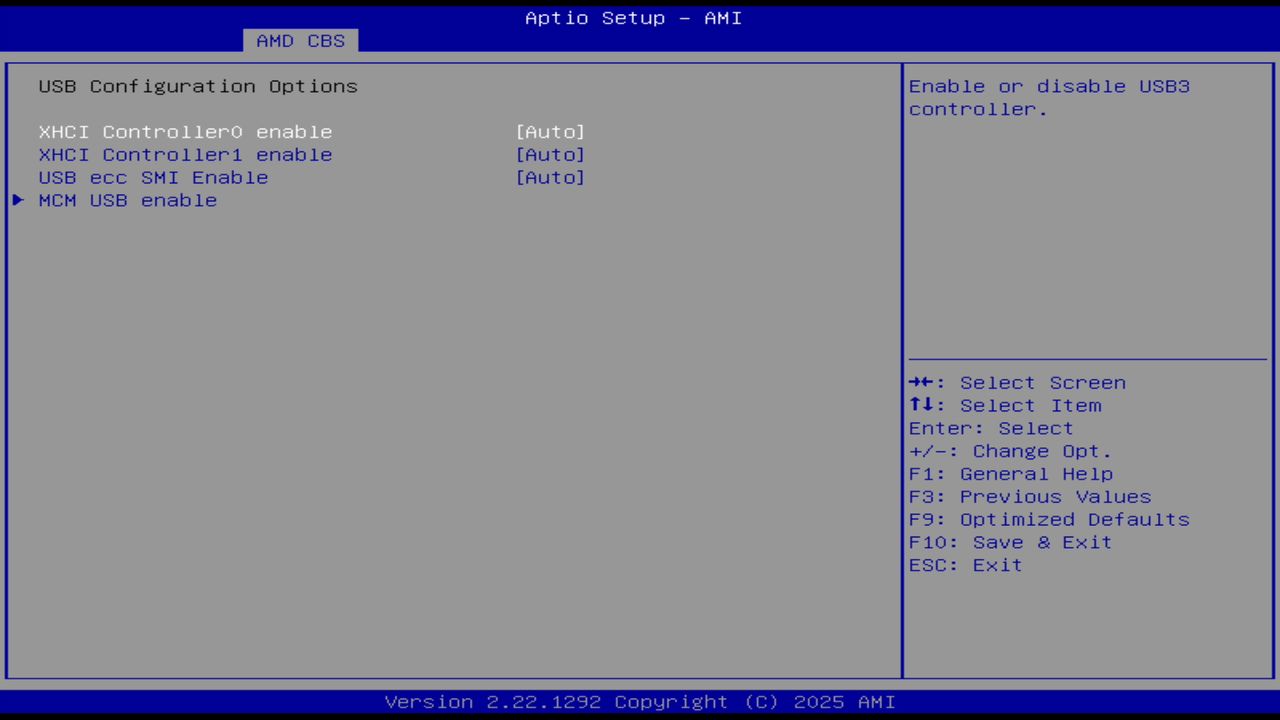Change the XHCI Controller0 [Auto] value
The width and height of the screenshot is (1280, 720).
tap(550, 132)
